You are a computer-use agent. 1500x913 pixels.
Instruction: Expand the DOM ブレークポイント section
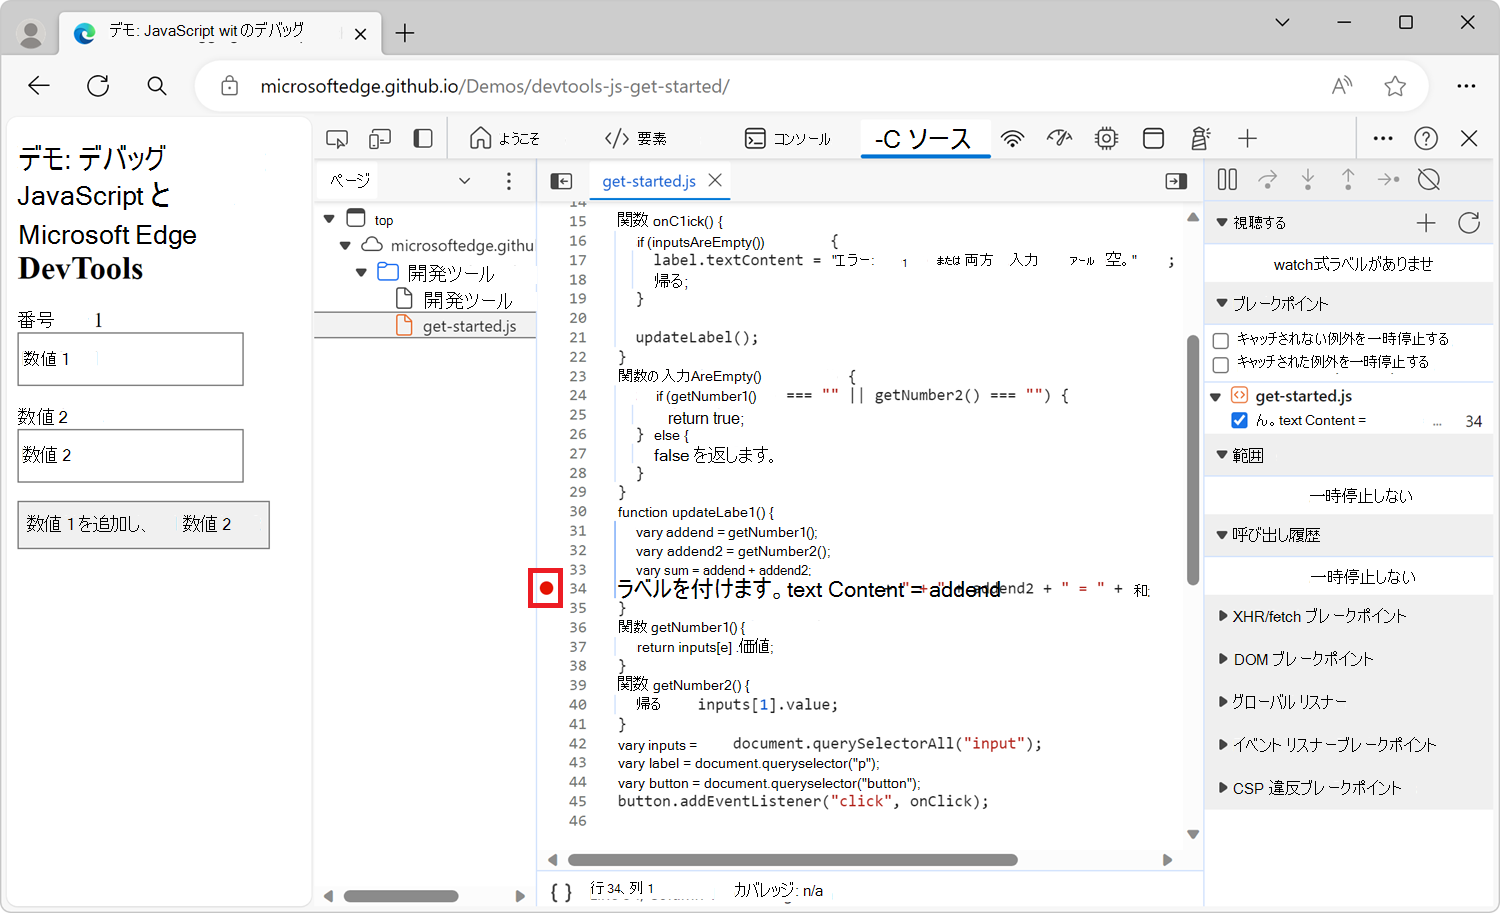(x=1224, y=659)
